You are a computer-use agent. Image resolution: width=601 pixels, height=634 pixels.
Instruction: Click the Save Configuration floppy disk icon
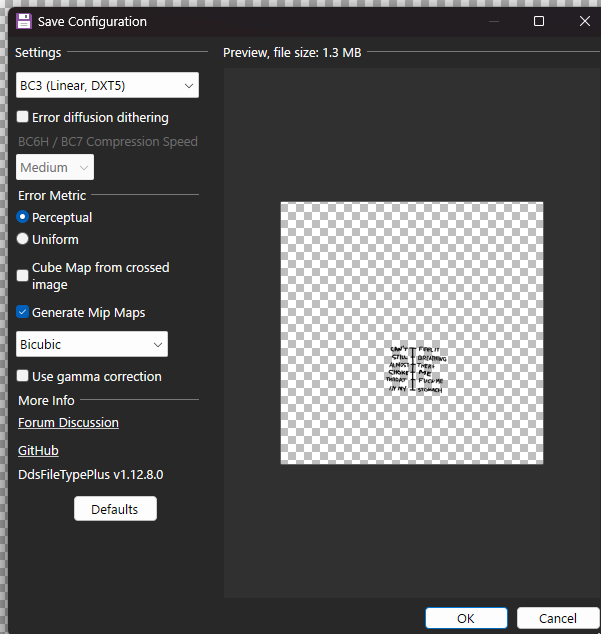click(x=24, y=21)
